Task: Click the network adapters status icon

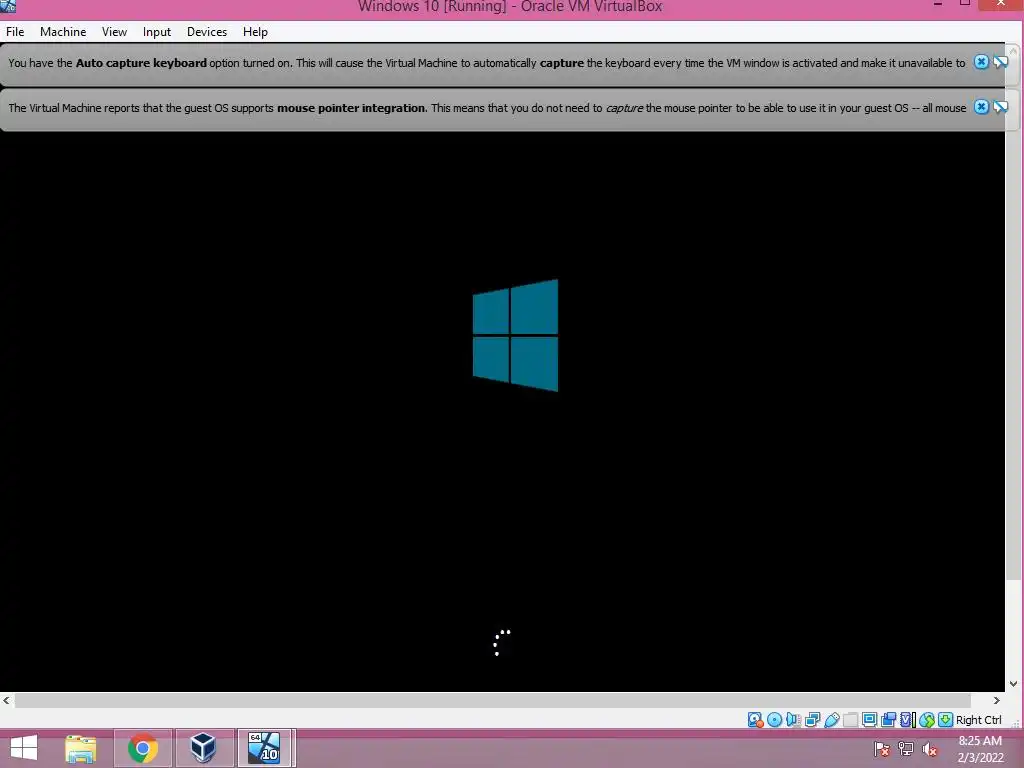Action: coord(812,720)
